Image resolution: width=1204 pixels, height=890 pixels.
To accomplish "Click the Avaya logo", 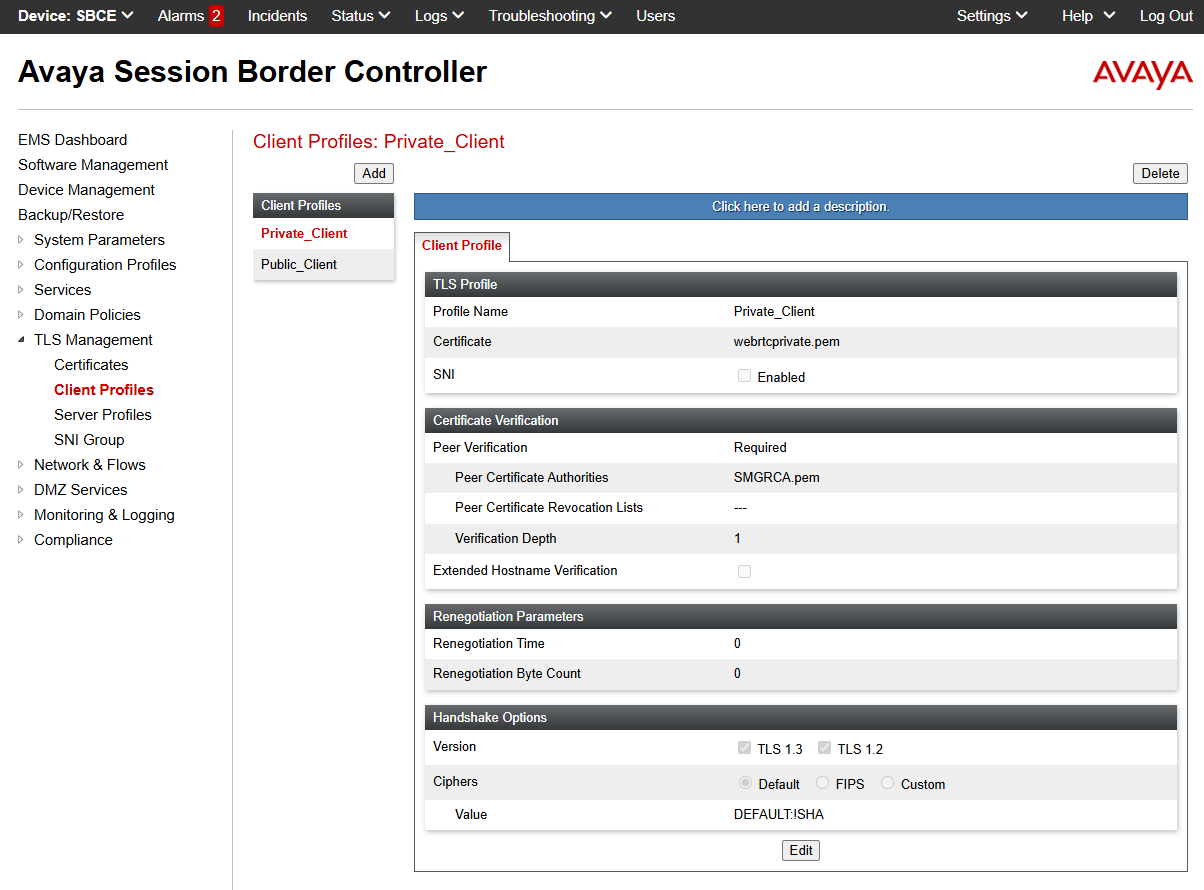I will click(1142, 74).
